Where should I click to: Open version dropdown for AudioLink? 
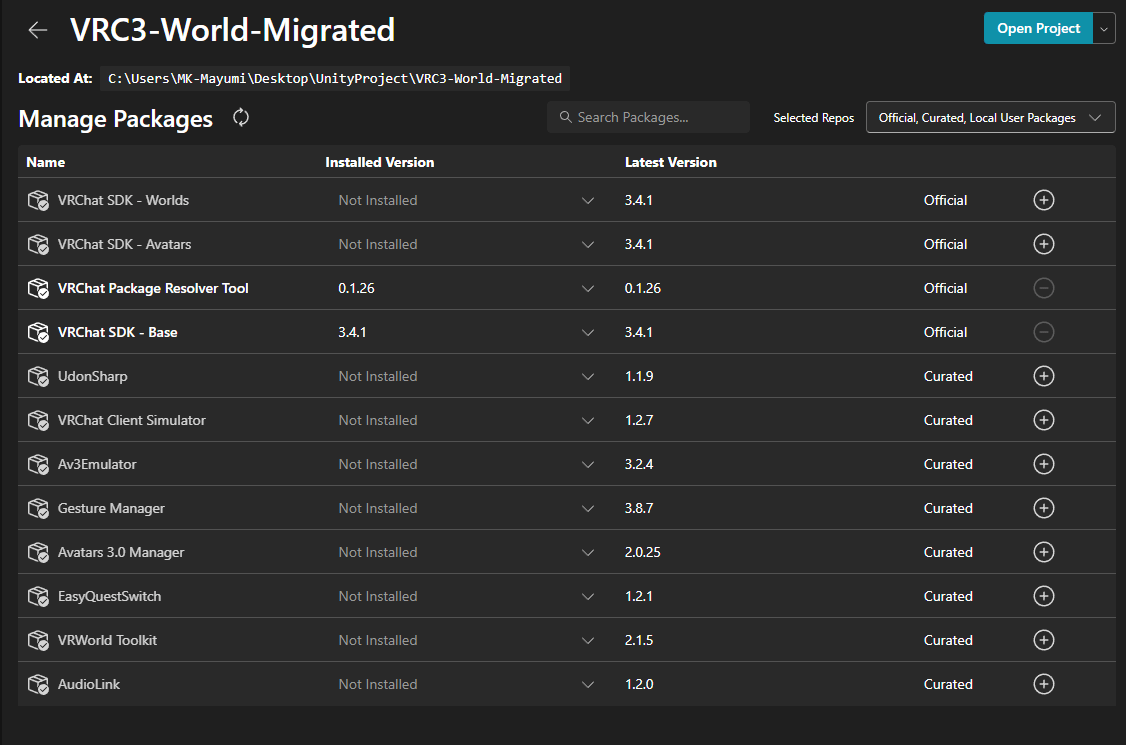click(x=587, y=685)
